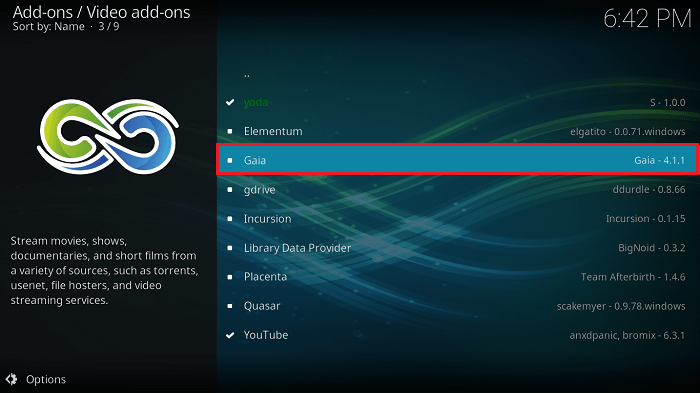Viewport: 700px width, 393px height.
Task: Open the Options side menu label
Action: [x=46, y=379]
